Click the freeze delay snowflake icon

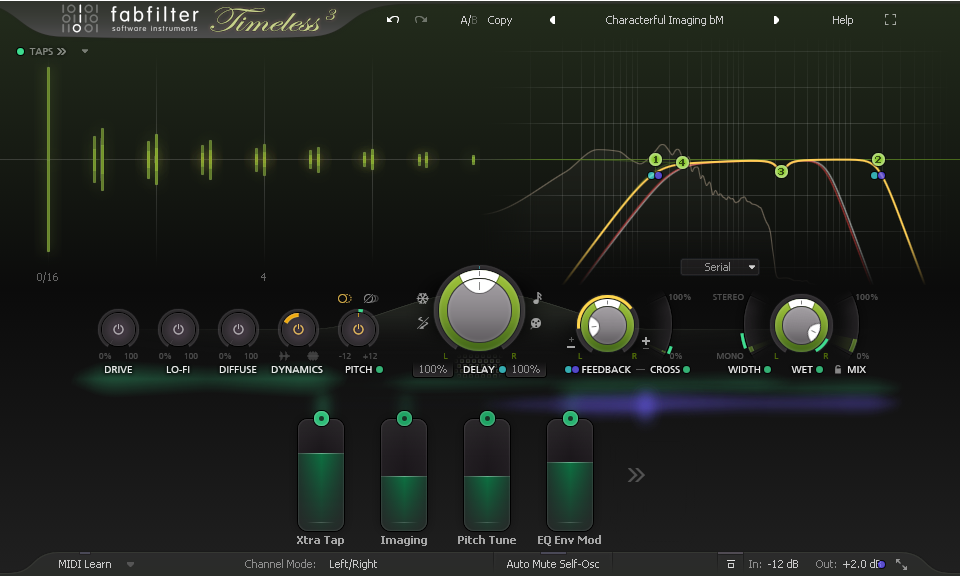[423, 298]
